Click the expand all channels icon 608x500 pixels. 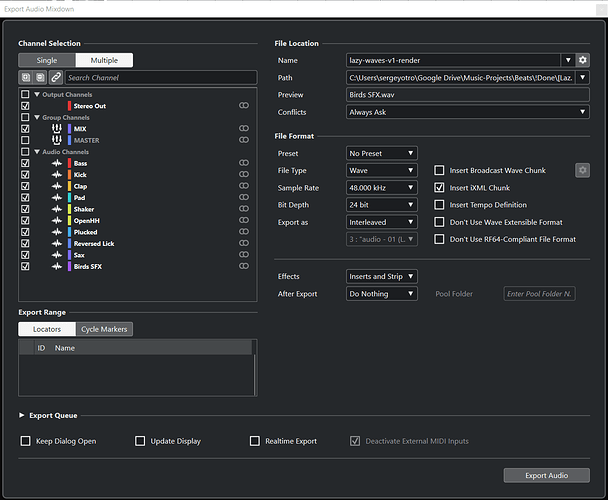click(26, 77)
